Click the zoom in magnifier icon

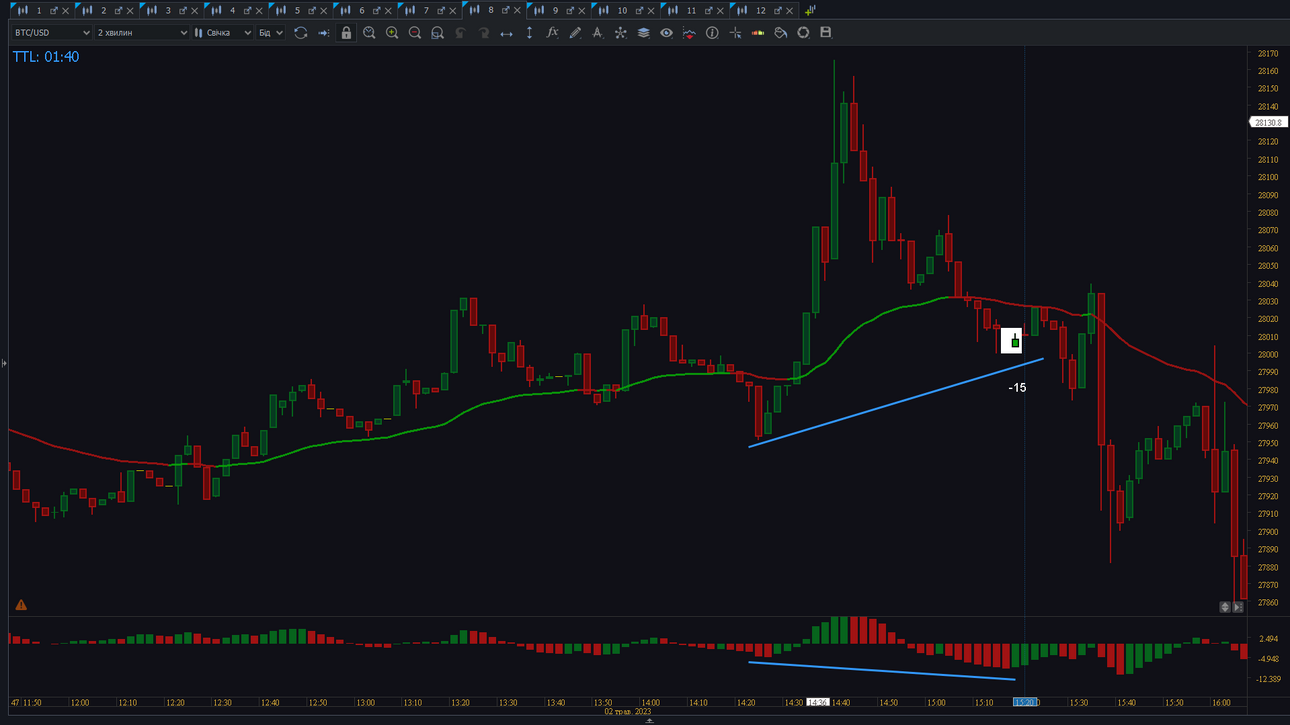[392, 33]
